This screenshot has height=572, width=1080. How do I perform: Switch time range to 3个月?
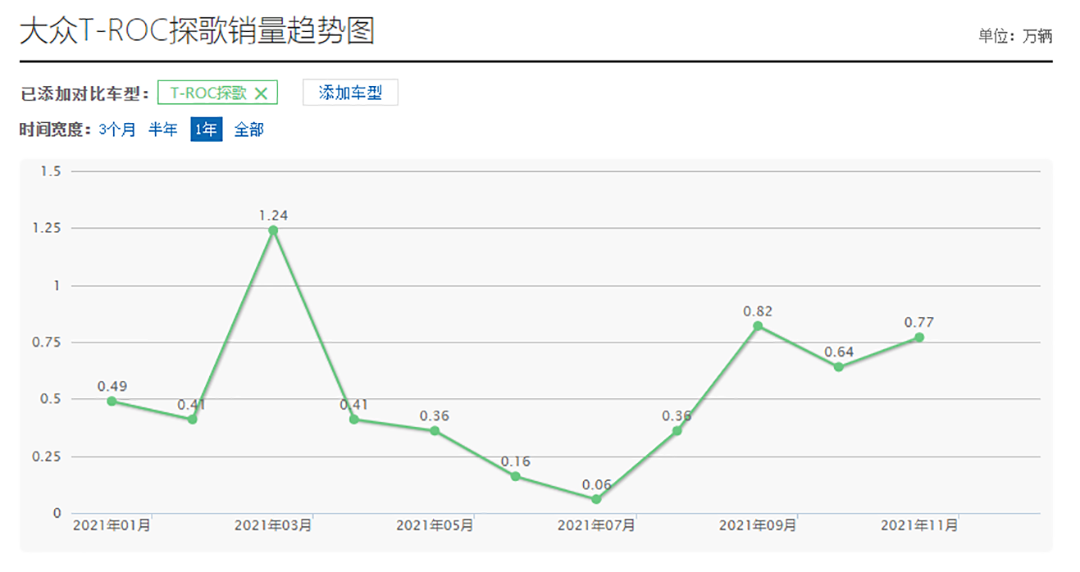(x=117, y=130)
